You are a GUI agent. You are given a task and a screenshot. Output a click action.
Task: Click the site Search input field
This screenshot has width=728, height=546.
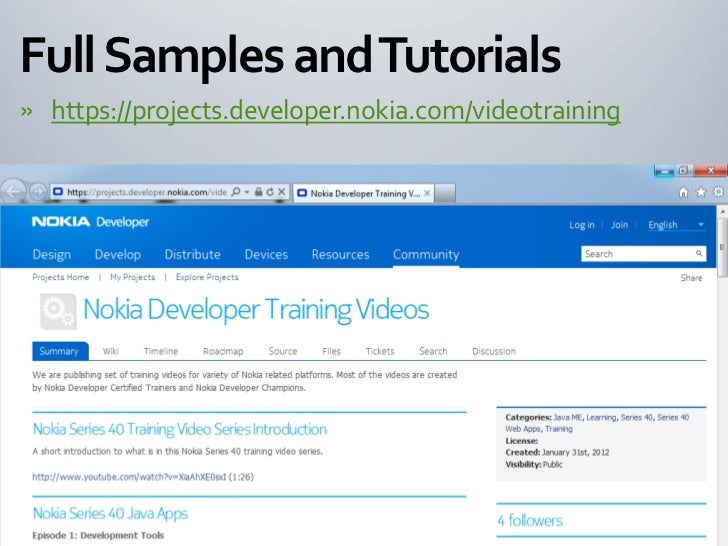point(643,254)
